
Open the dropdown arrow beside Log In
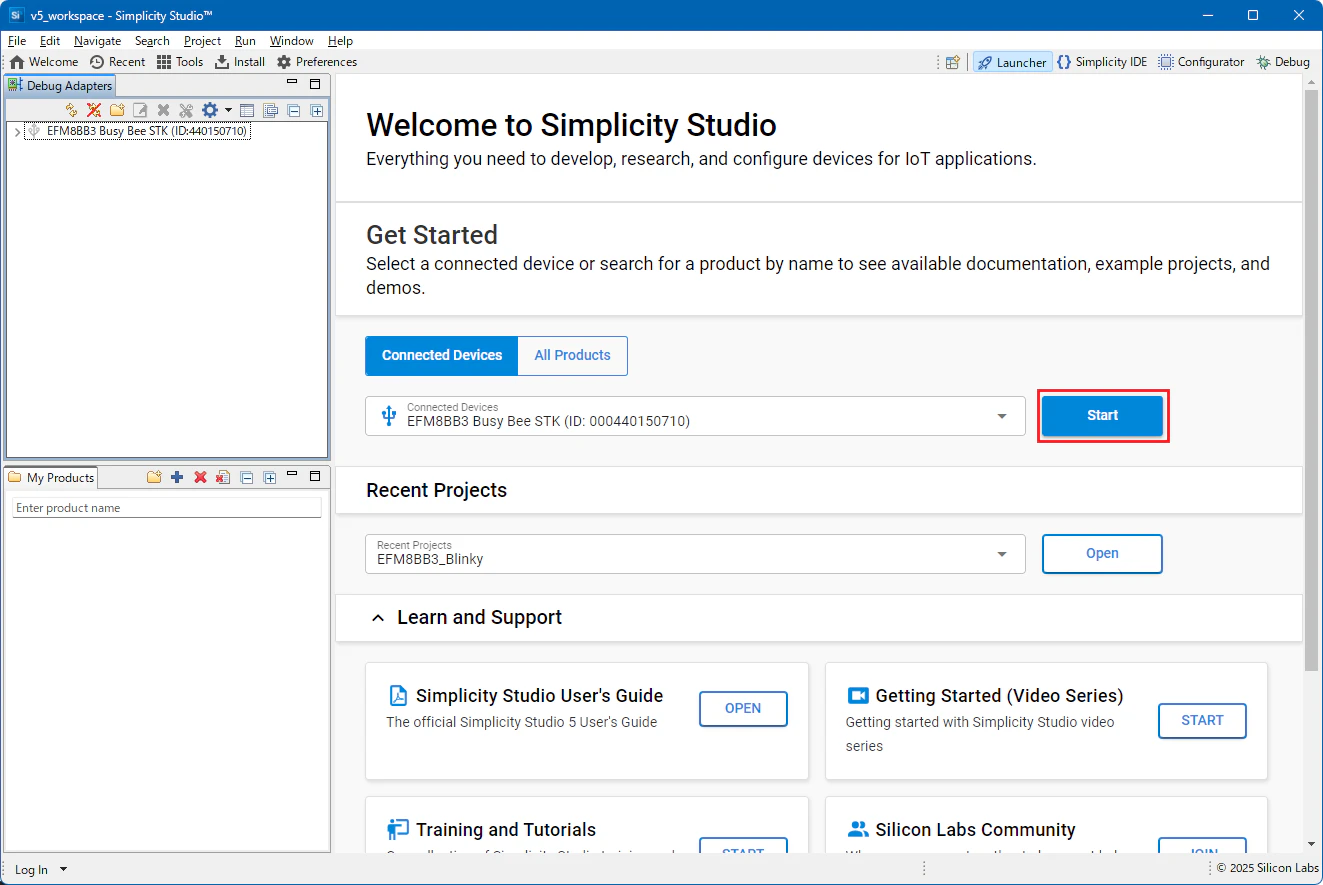[64, 869]
